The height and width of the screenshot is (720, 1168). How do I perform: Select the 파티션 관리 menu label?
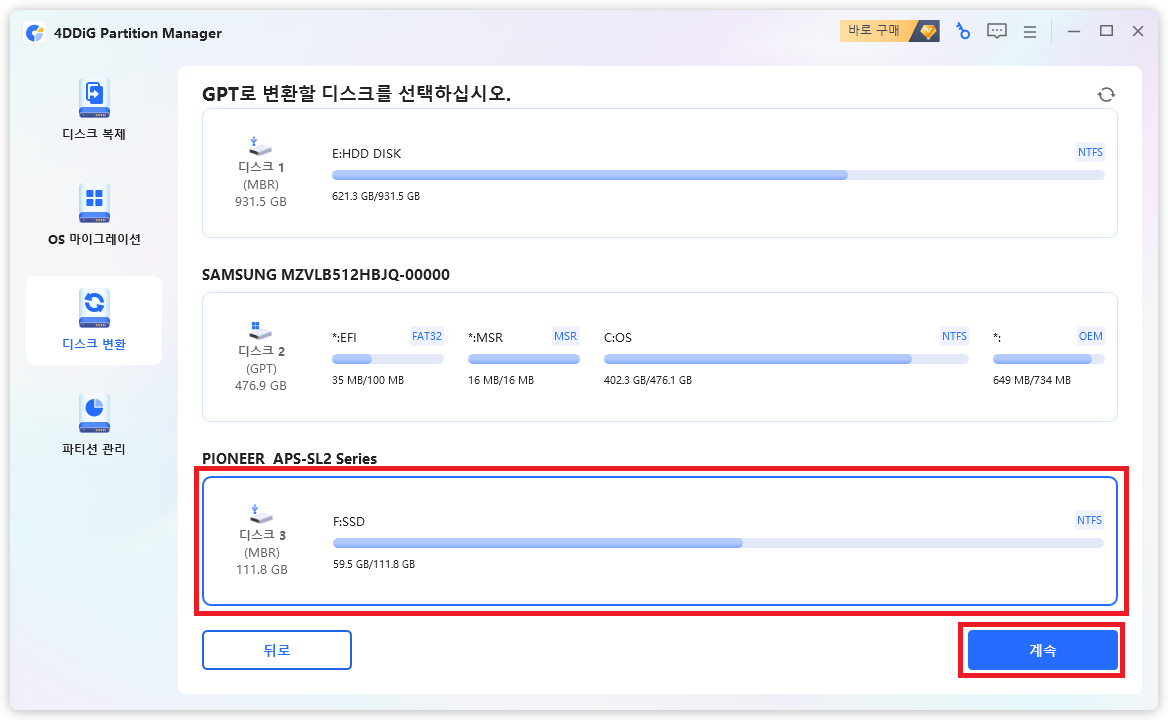[x=94, y=449]
